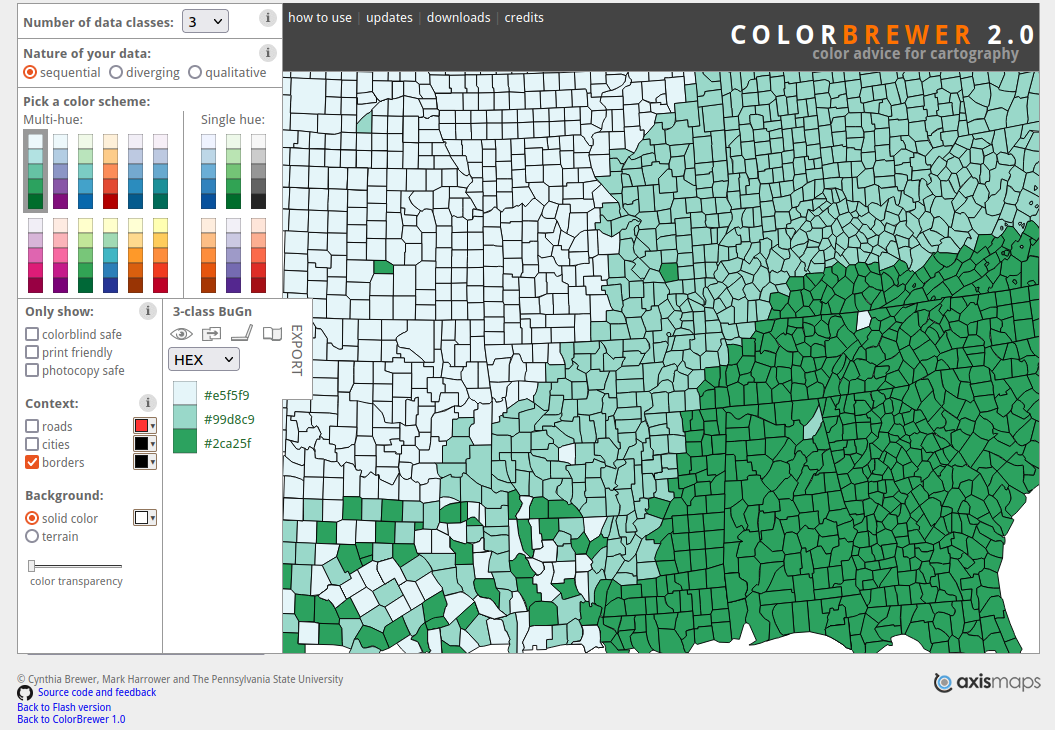Uncheck the borders context option

point(30,461)
